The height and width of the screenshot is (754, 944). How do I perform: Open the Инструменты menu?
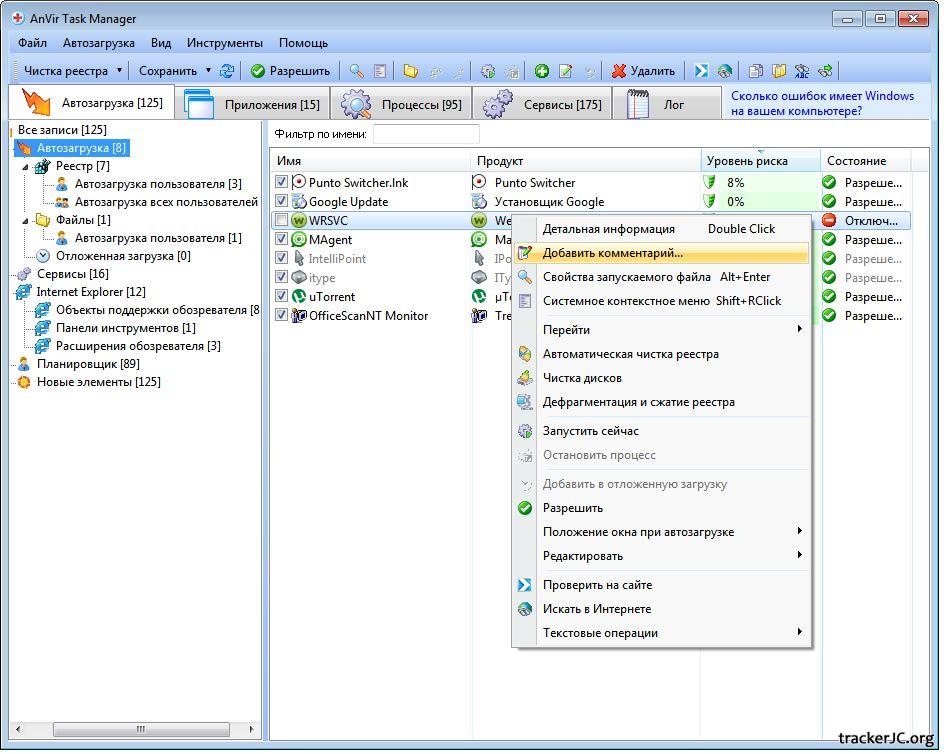224,43
